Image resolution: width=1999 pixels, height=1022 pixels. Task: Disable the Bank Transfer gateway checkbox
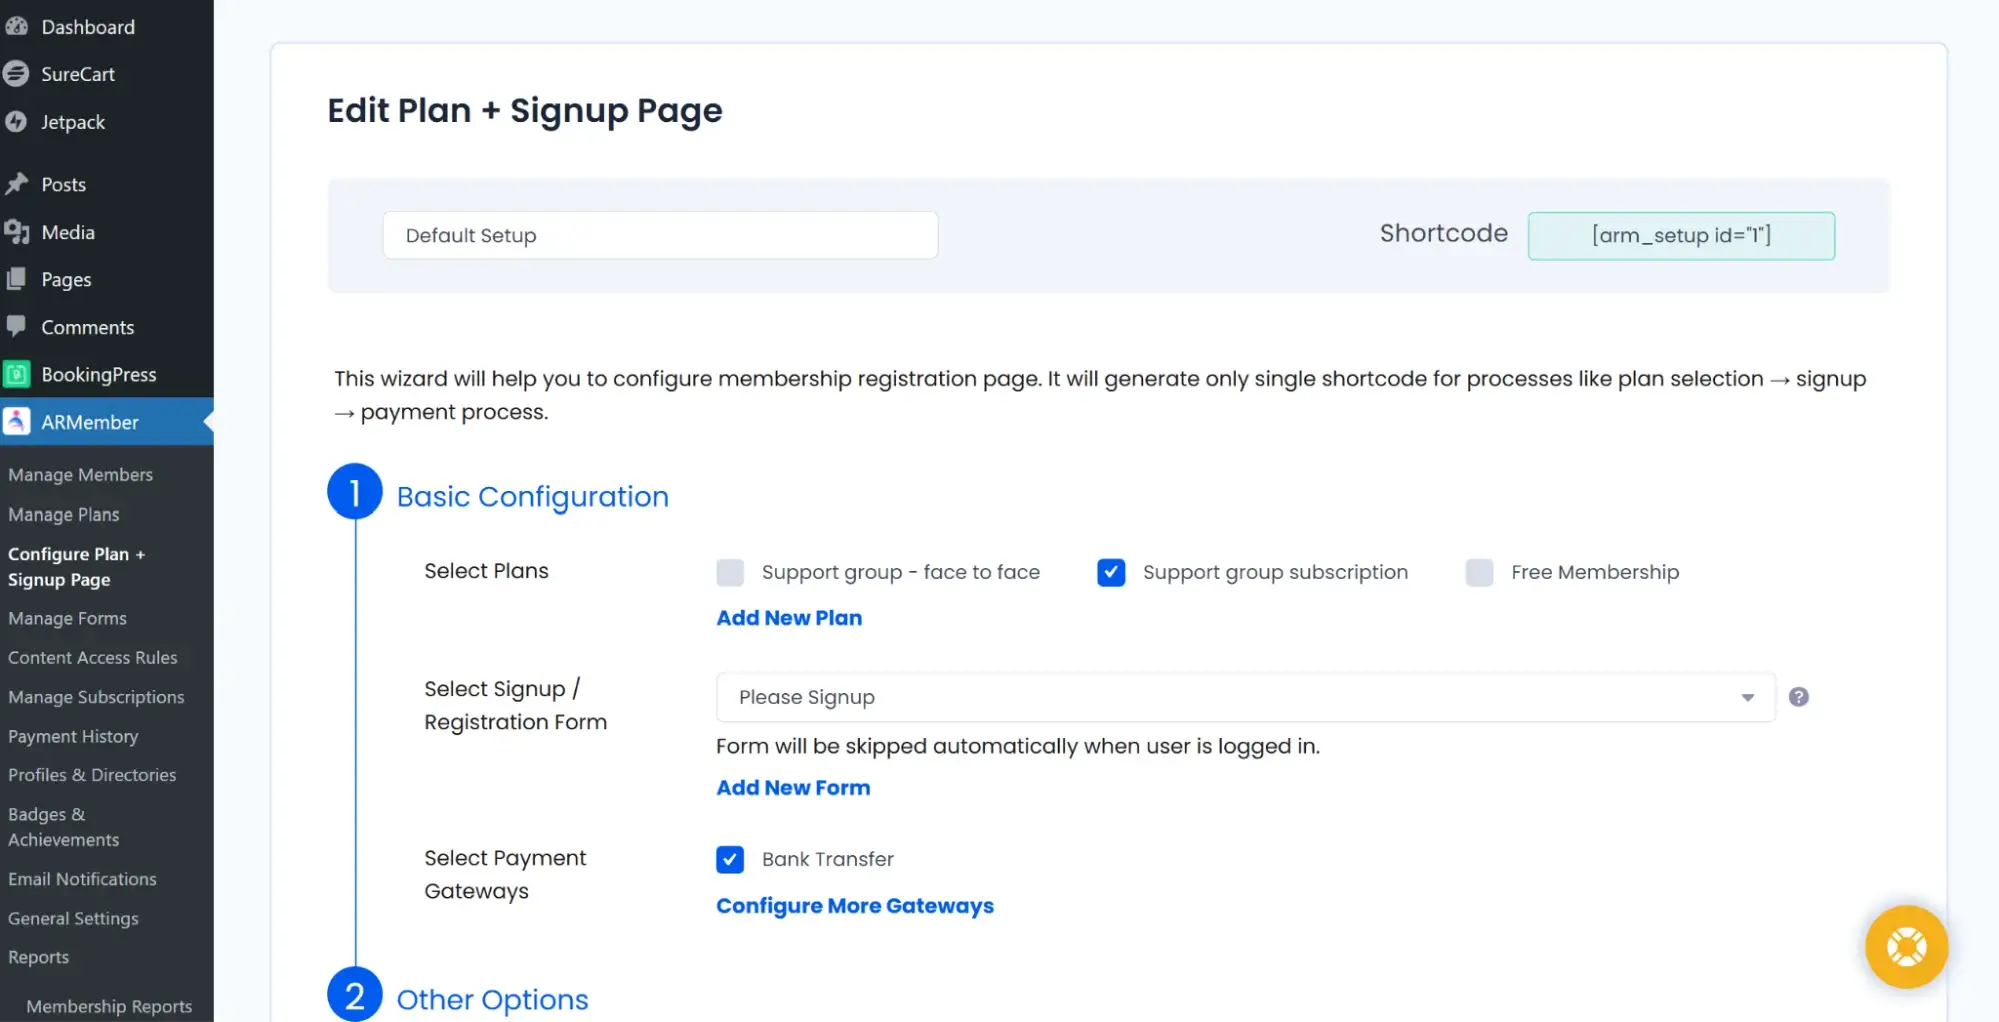730,859
